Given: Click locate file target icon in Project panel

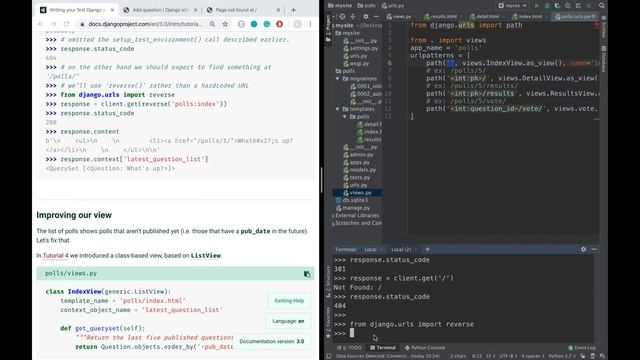Looking at the screenshot, I should click(x=342, y=17).
